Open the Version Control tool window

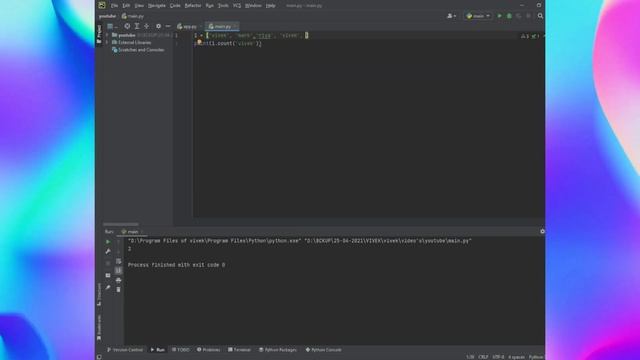[125, 350]
